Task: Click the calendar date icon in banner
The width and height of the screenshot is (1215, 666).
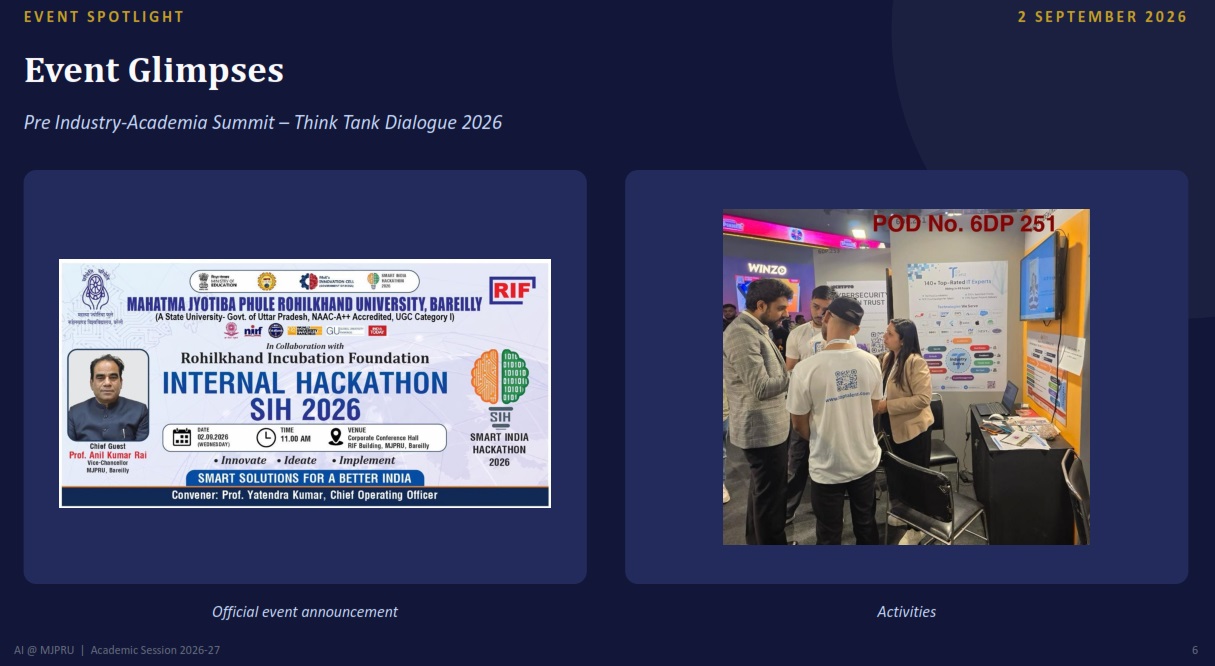Action: pos(182,437)
